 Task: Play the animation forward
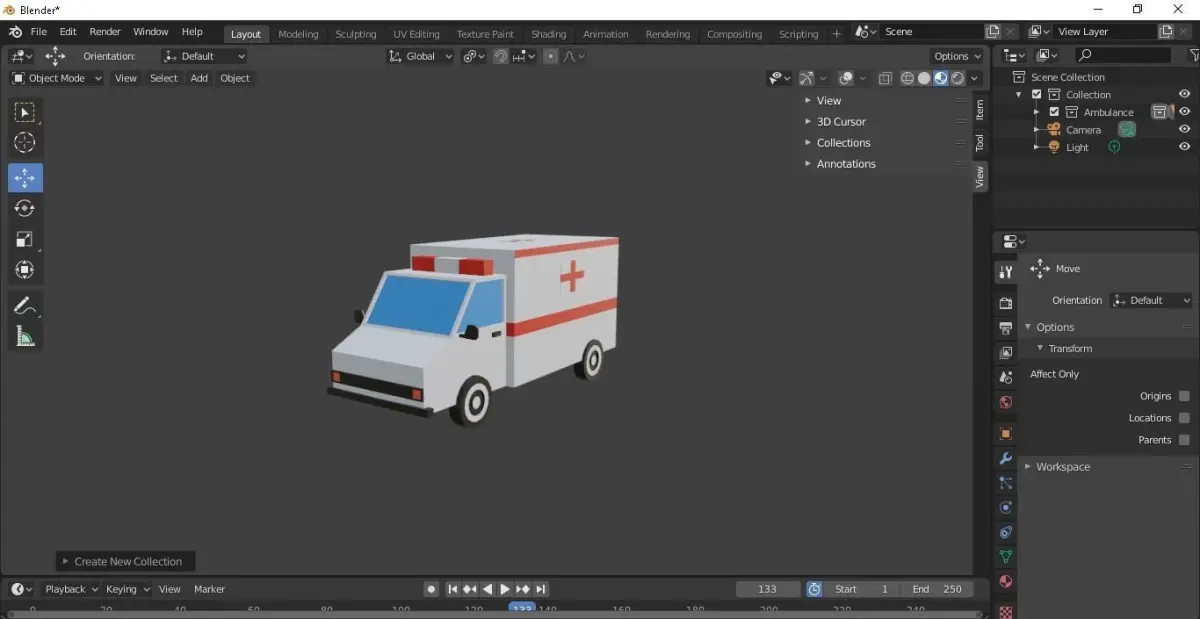[504, 589]
